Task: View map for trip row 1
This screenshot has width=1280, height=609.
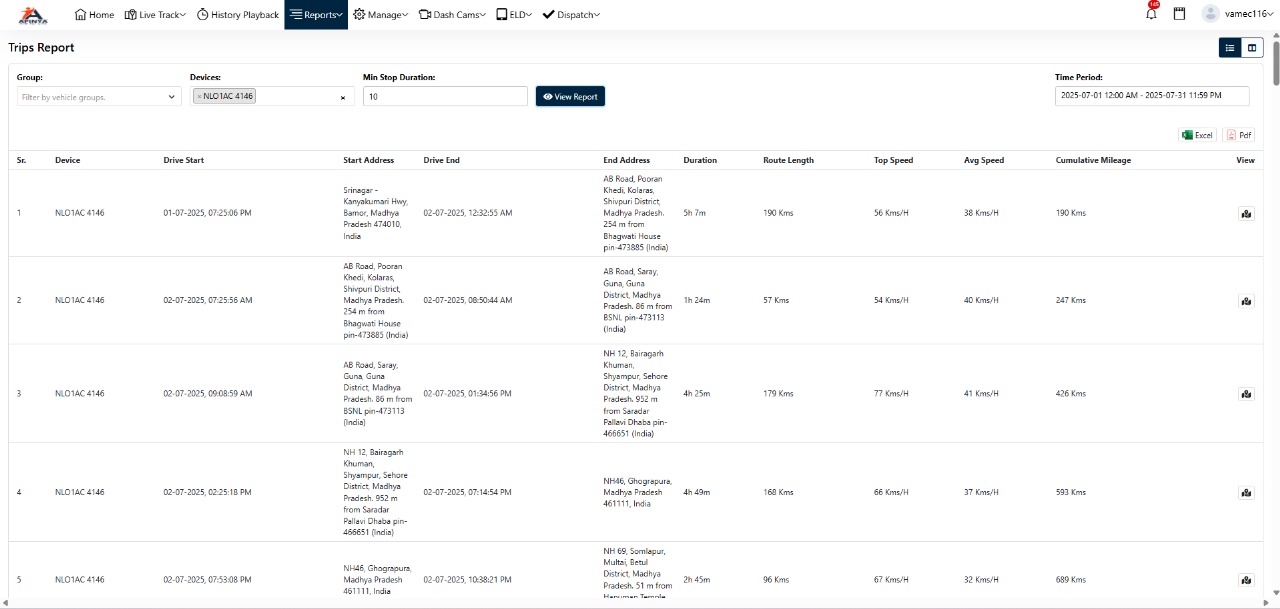Action: tap(1245, 213)
